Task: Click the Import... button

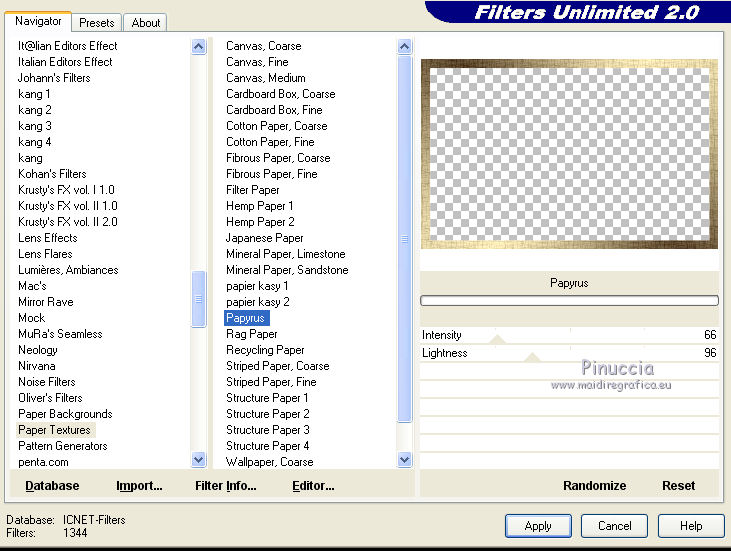Action: (139, 486)
